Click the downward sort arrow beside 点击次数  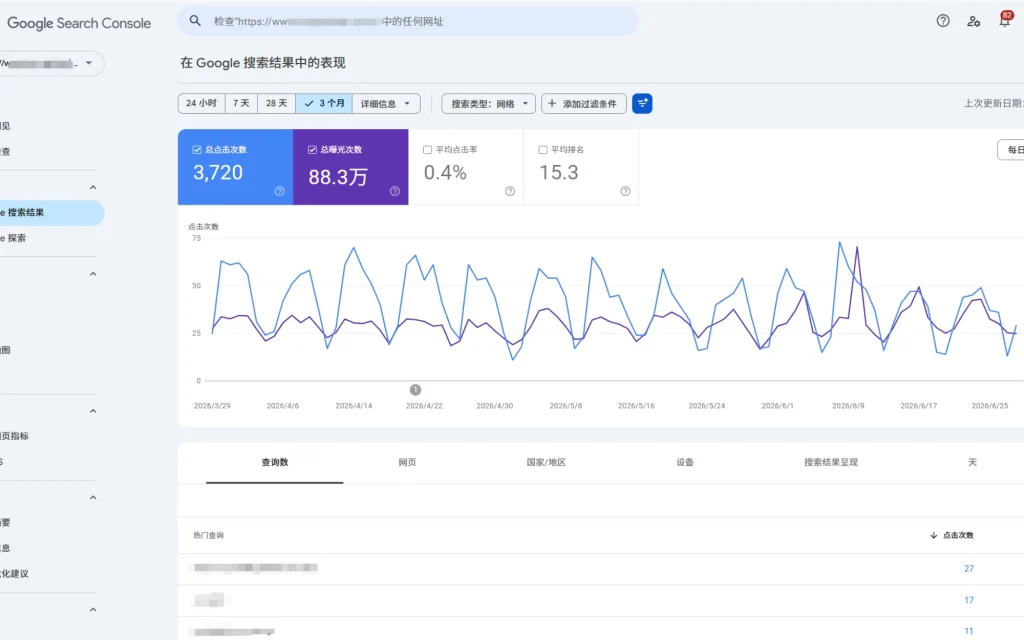(933, 535)
